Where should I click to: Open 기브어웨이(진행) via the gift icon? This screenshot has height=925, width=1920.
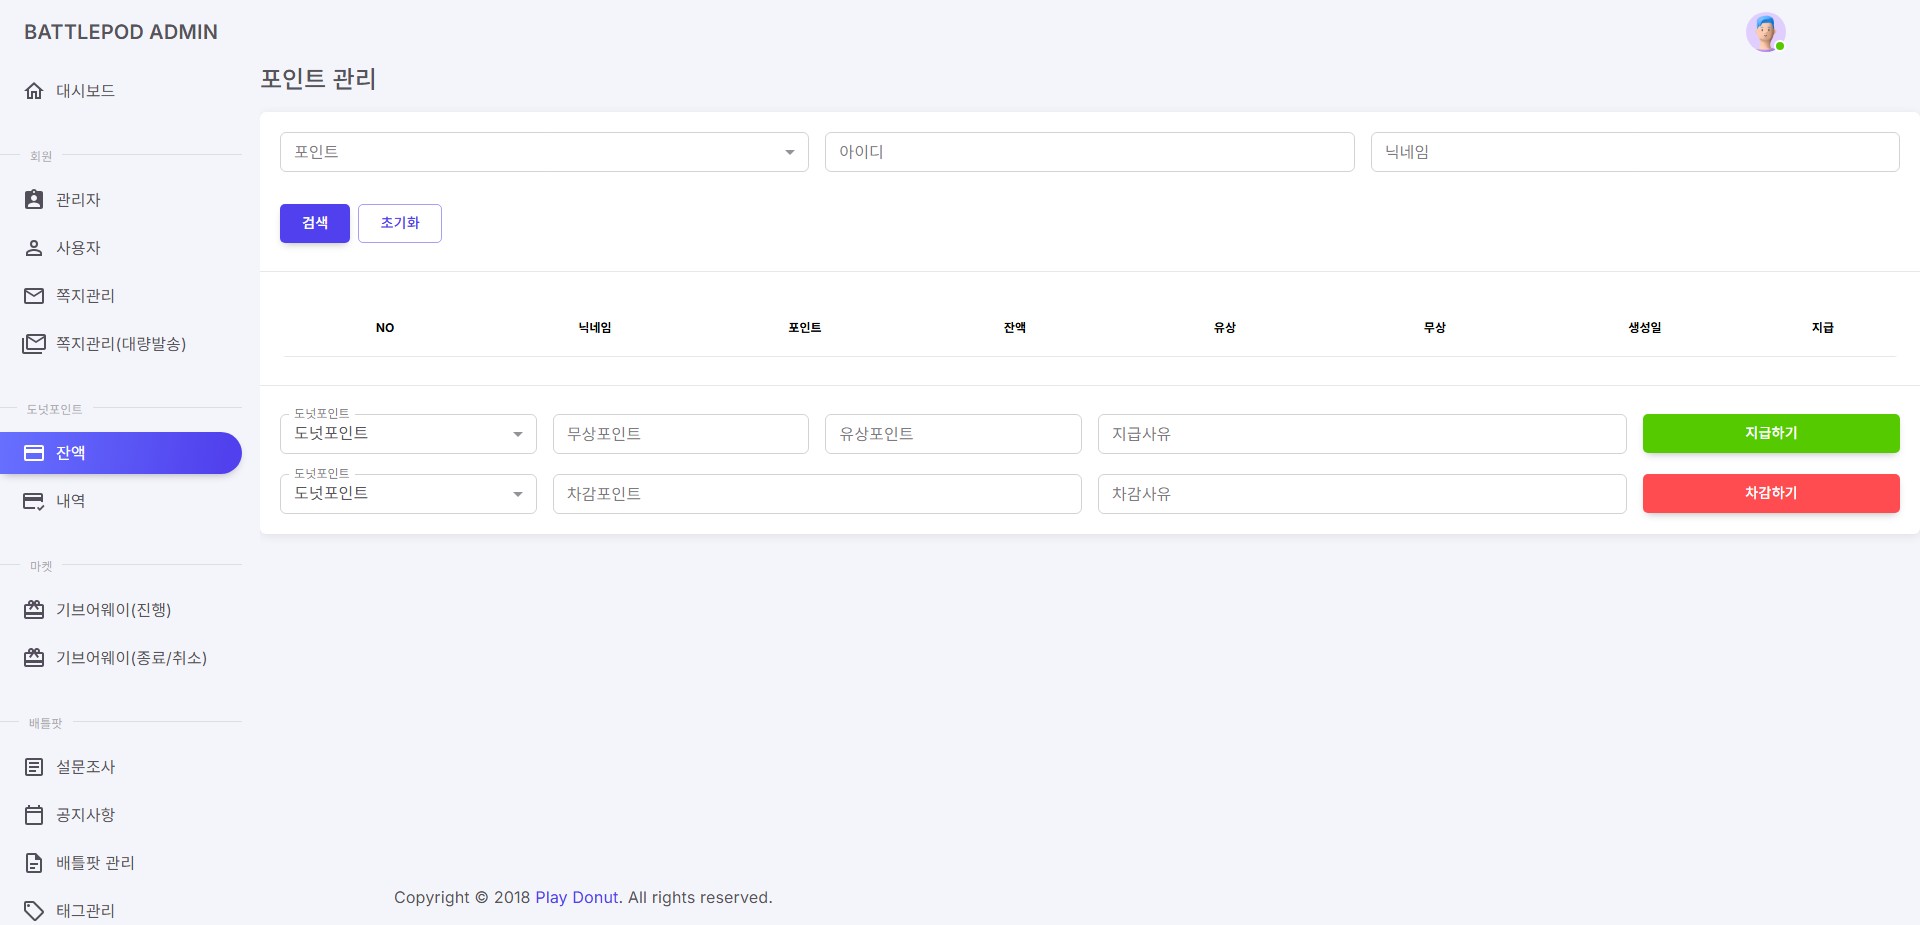34,609
